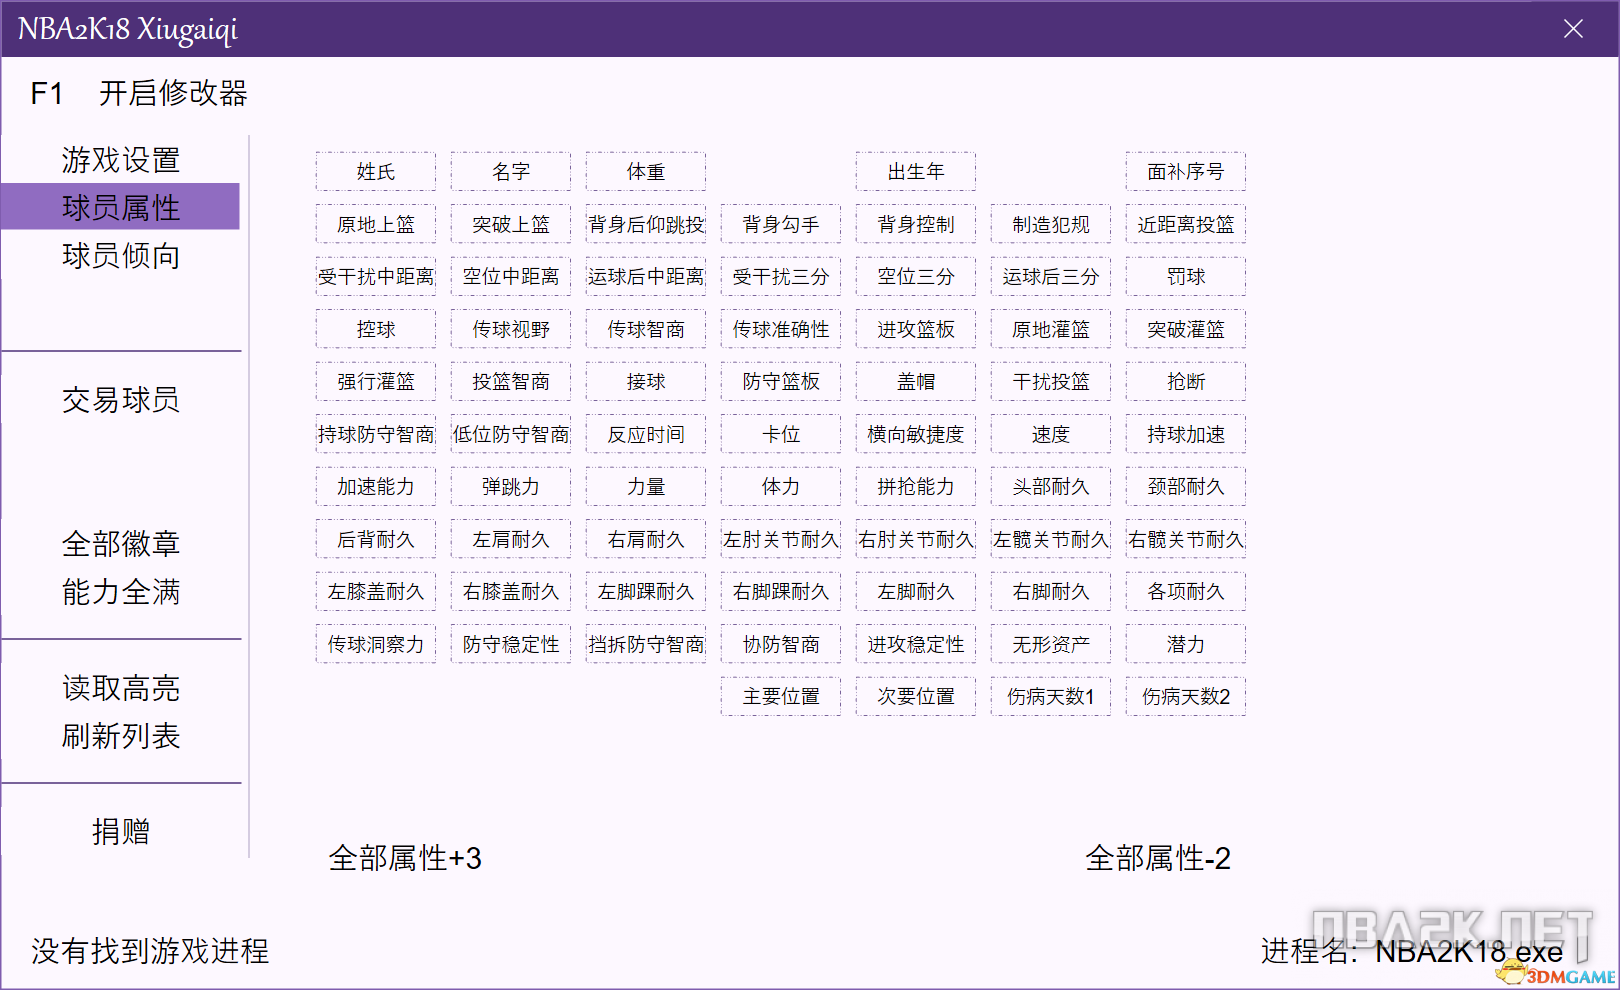Click the 背身勾手 attribute box

click(x=781, y=224)
